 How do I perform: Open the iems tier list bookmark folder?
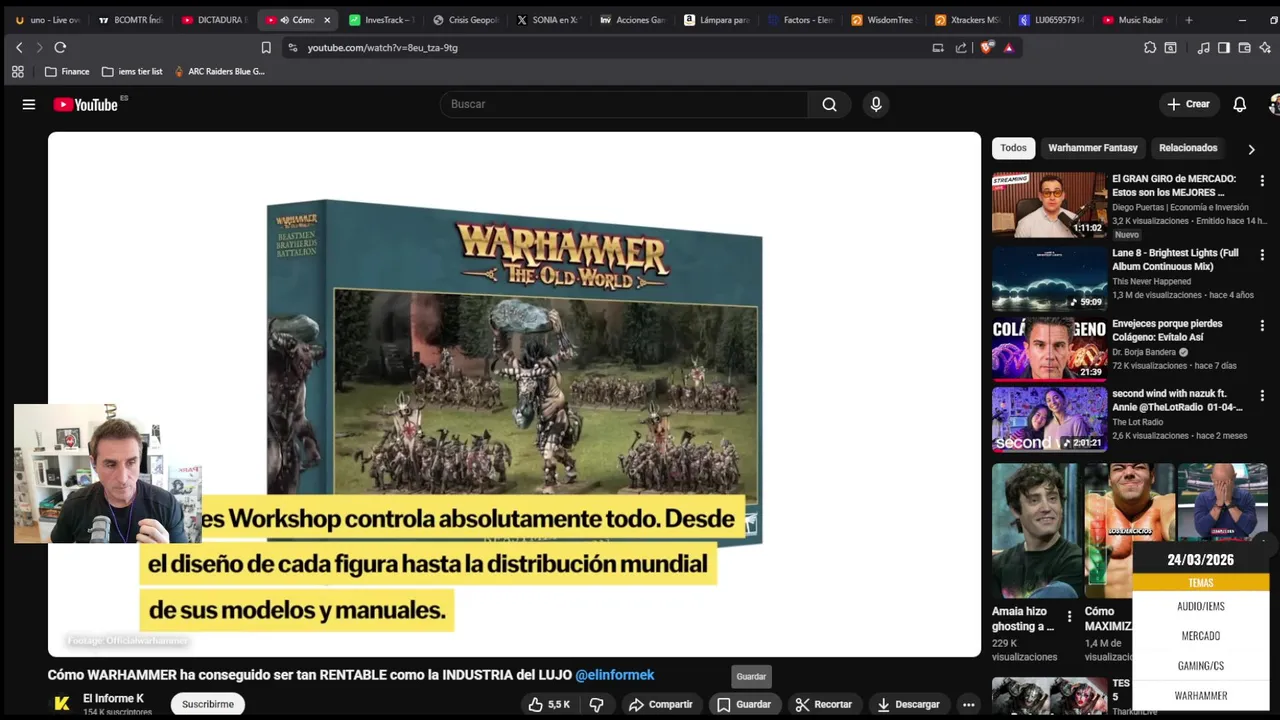click(132, 71)
